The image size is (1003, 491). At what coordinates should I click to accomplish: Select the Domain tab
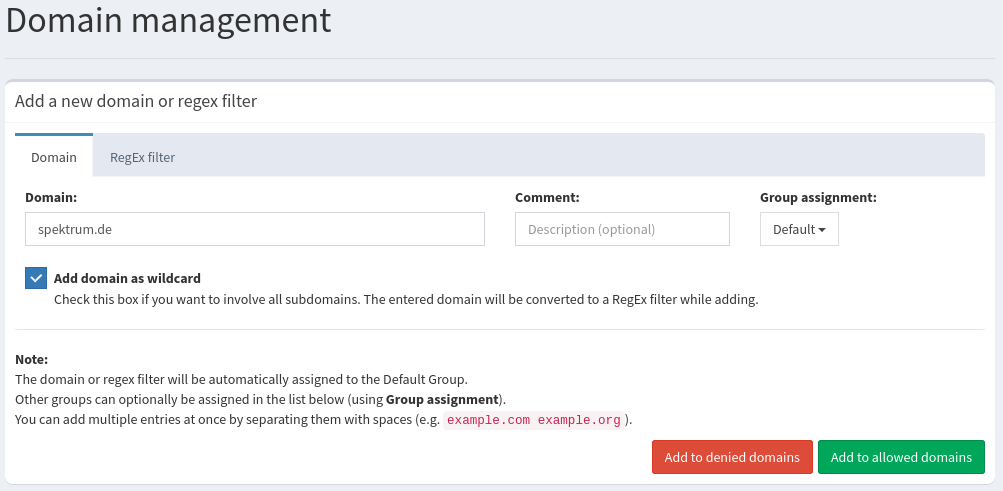(x=54, y=157)
